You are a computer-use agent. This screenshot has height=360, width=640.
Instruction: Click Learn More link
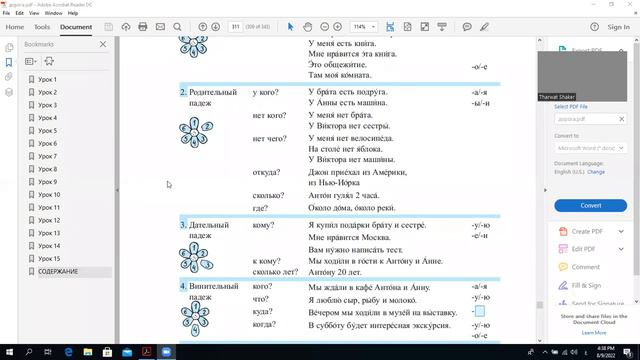(594, 333)
